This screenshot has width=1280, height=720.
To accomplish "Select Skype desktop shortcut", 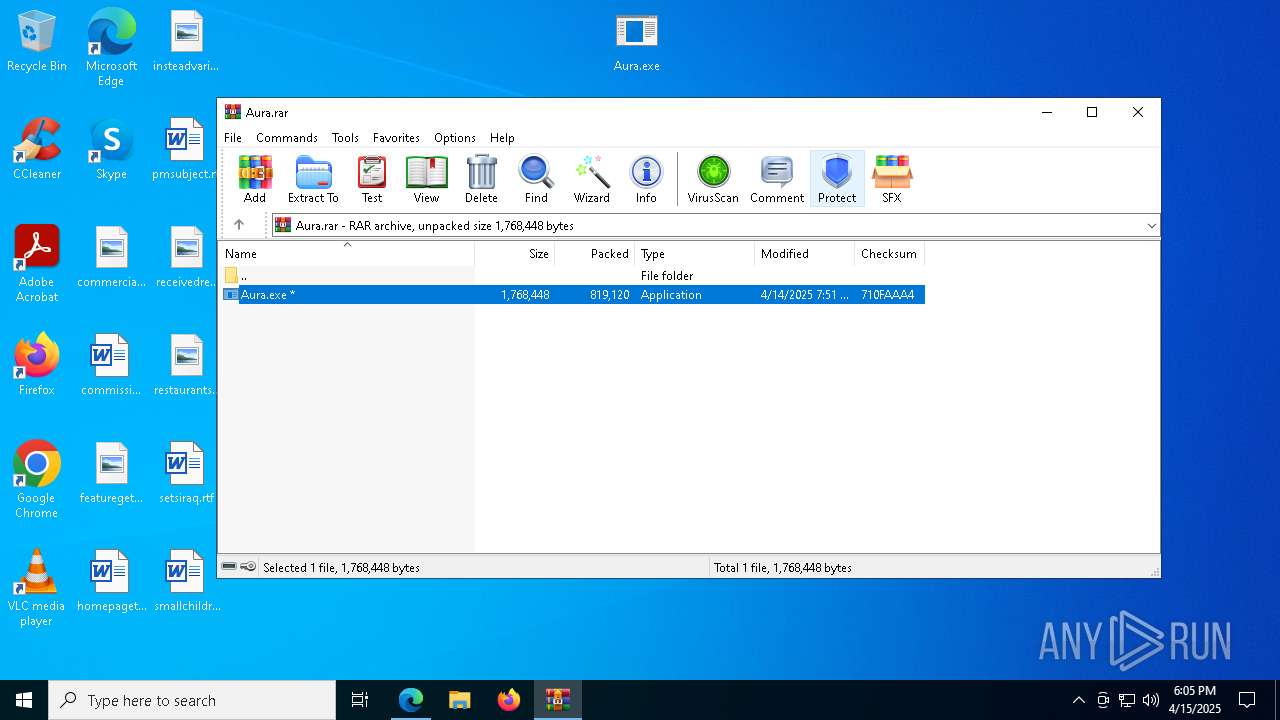I will click(x=111, y=150).
